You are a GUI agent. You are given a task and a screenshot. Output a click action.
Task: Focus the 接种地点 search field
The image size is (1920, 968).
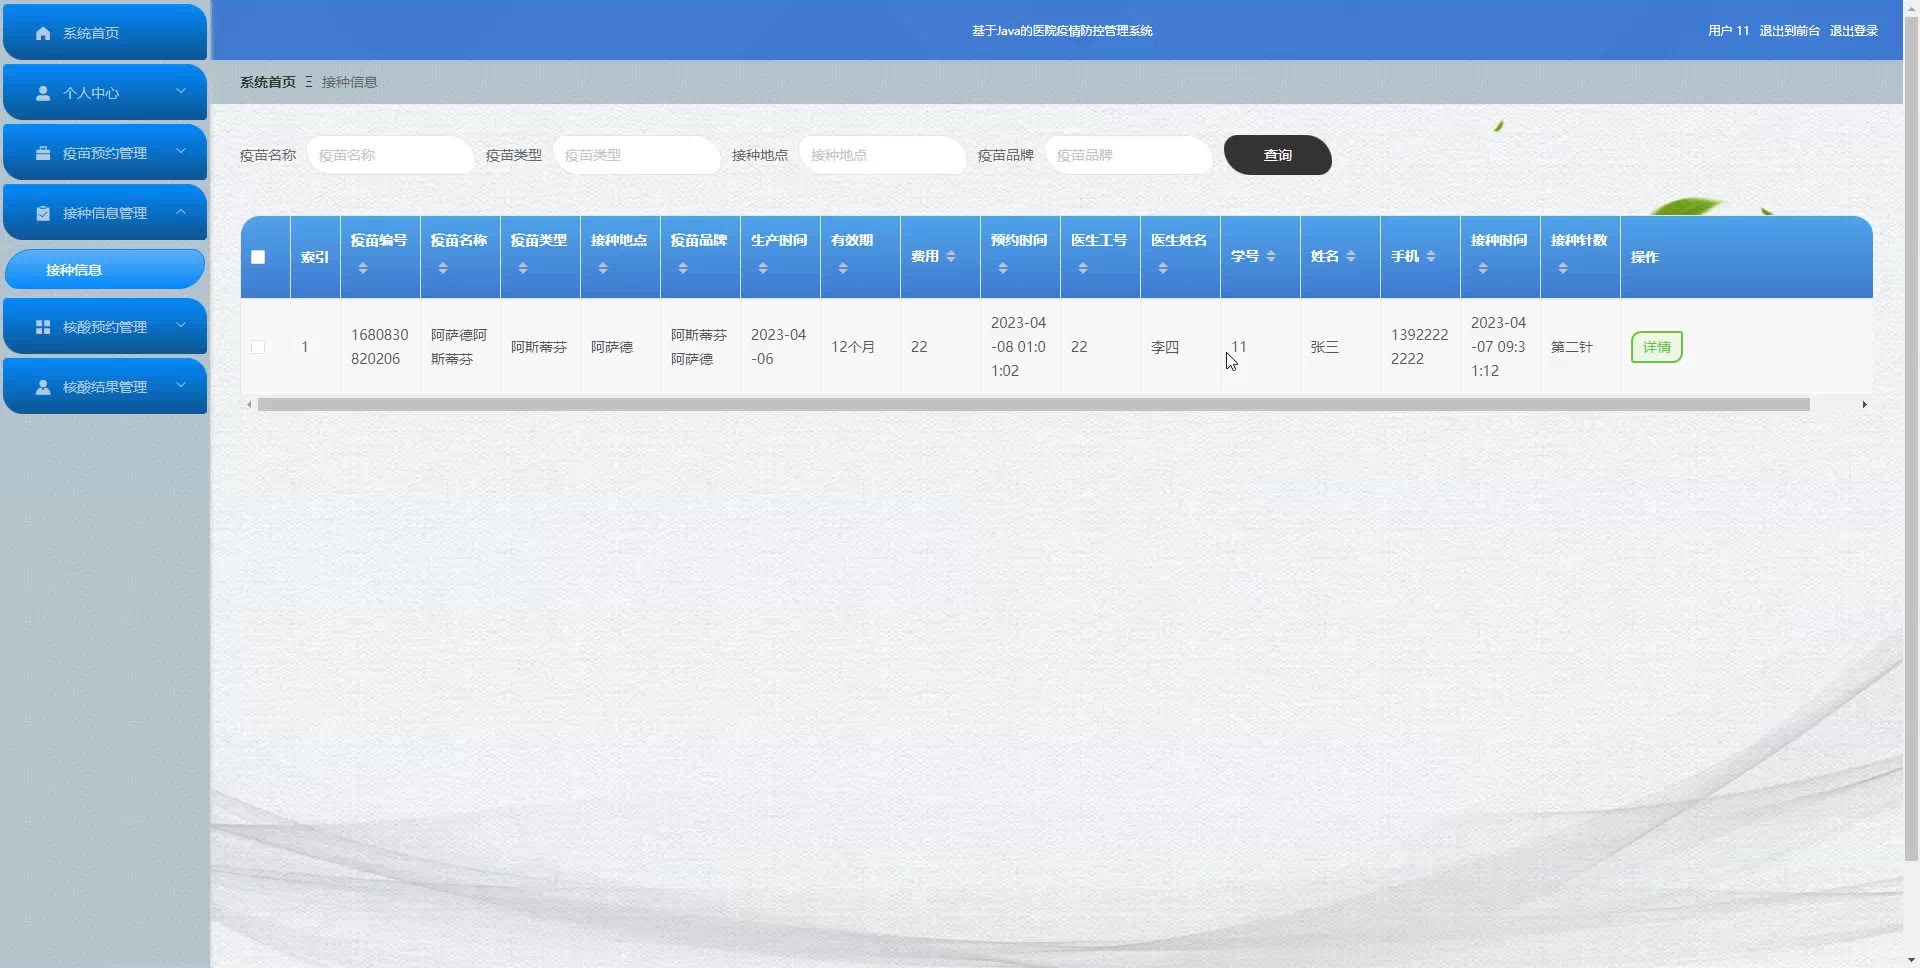click(883, 155)
